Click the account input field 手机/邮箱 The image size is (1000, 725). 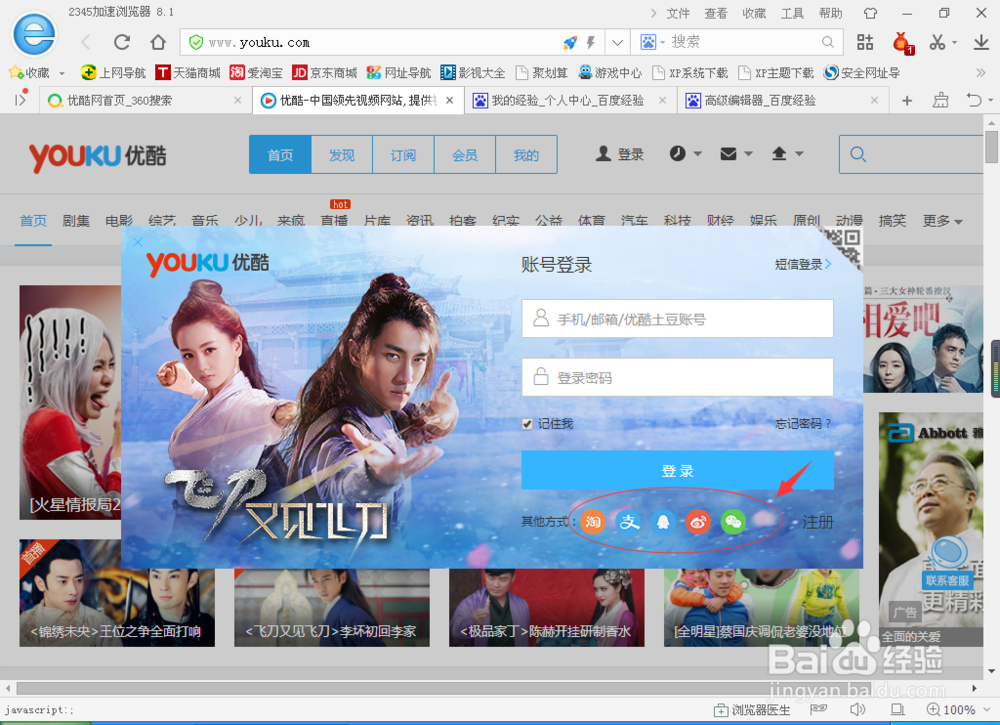[x=677, y=318]
